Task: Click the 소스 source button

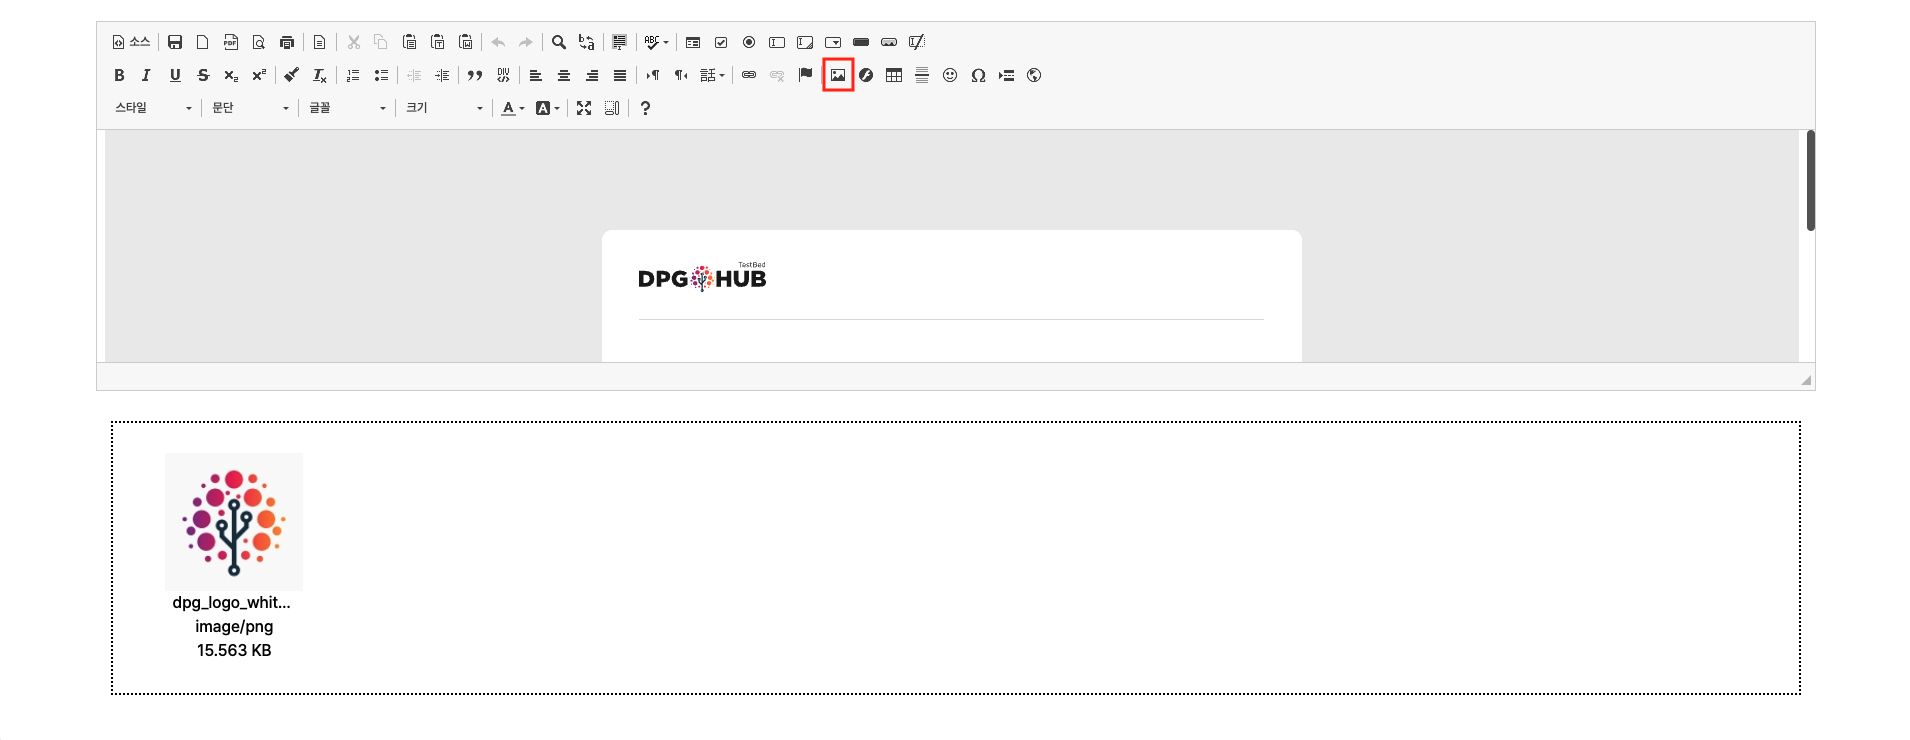Action: pos(131,42)
